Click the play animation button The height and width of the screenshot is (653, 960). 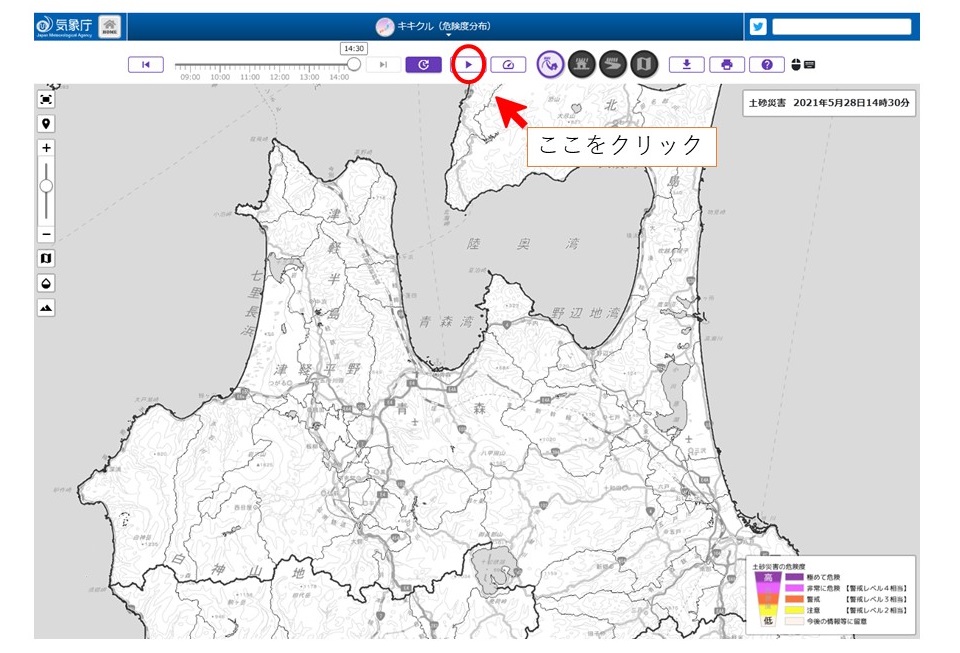click(x=468, y=64)
